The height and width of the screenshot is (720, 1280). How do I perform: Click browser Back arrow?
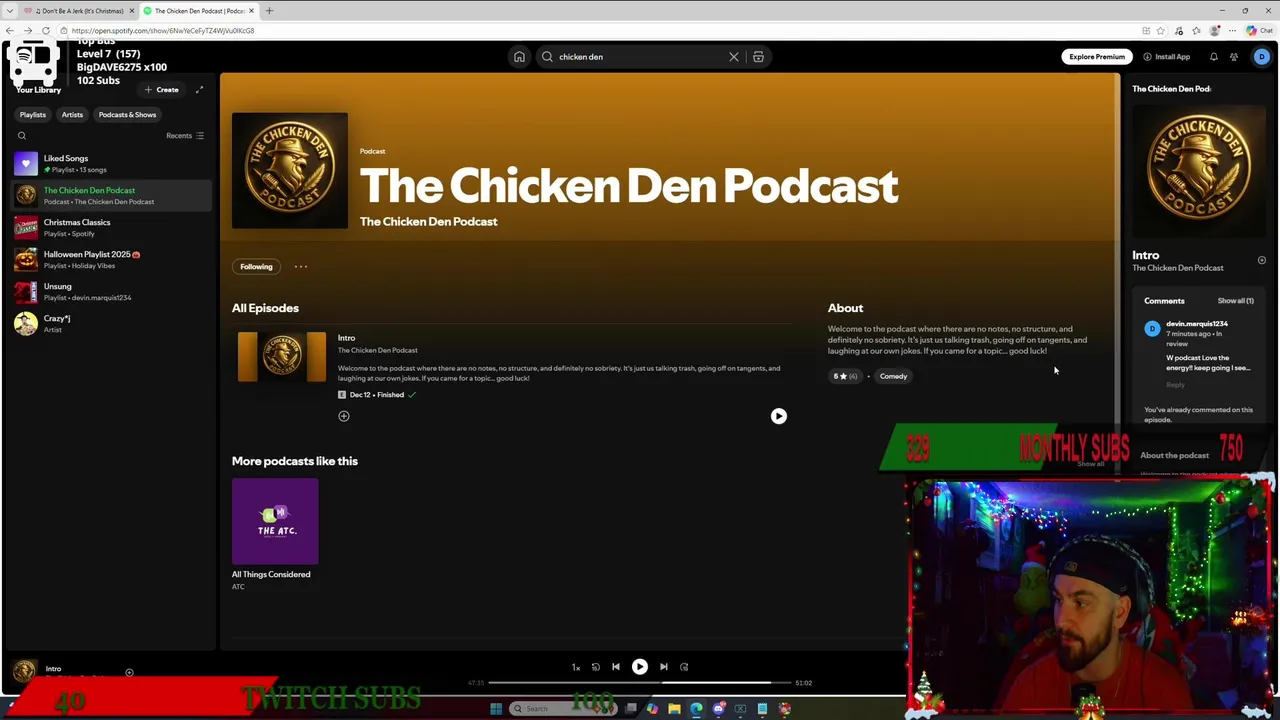[x=10, y=31]
